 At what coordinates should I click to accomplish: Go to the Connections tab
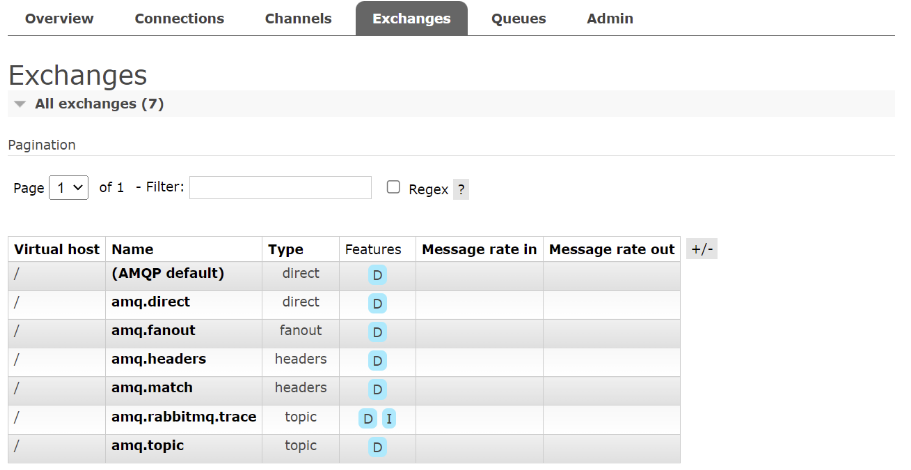[180, 19]
